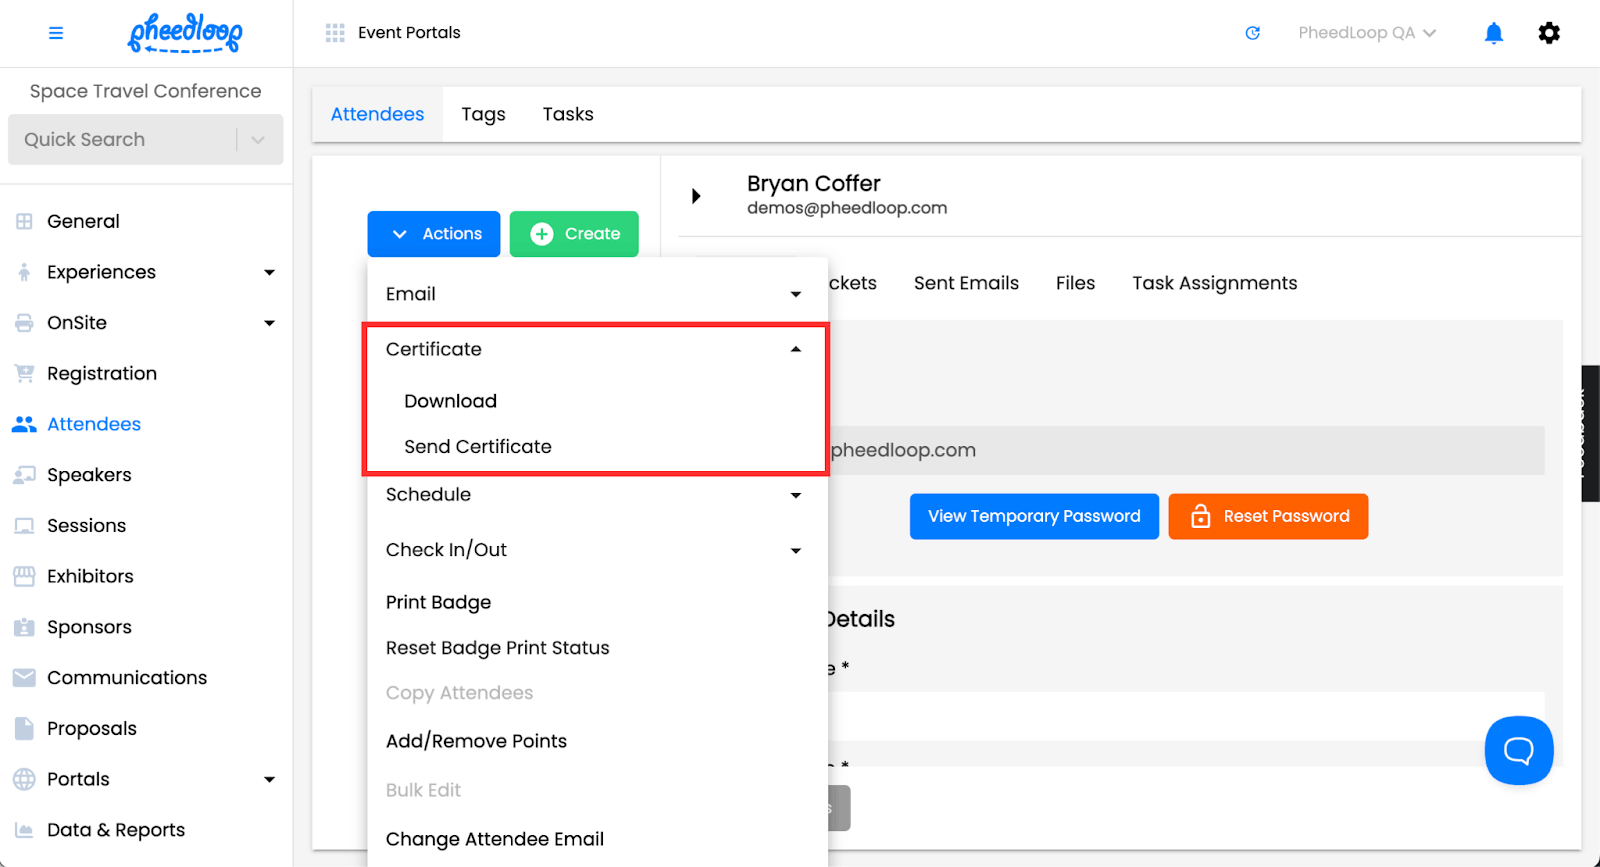Open the notifications bell
The width and height of the screenshot is (1600, 867).
pyautogui.click(x=1493, y=33)
